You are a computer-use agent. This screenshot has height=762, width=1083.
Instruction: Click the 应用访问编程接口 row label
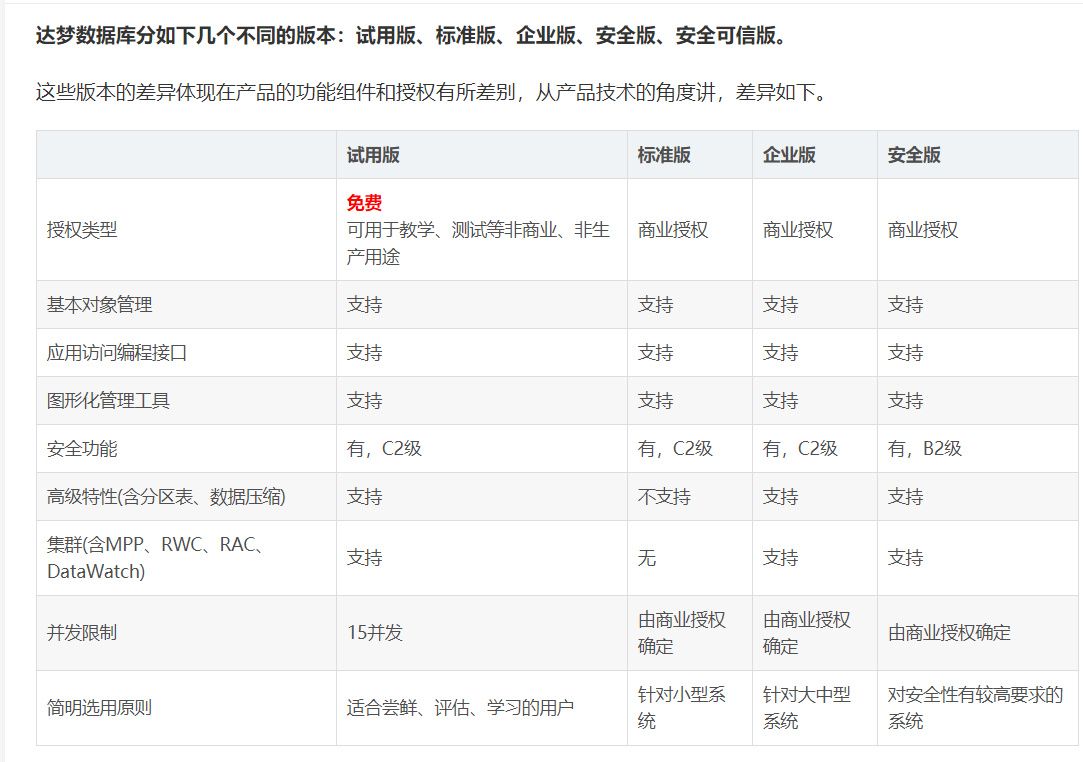coord(117,353)
